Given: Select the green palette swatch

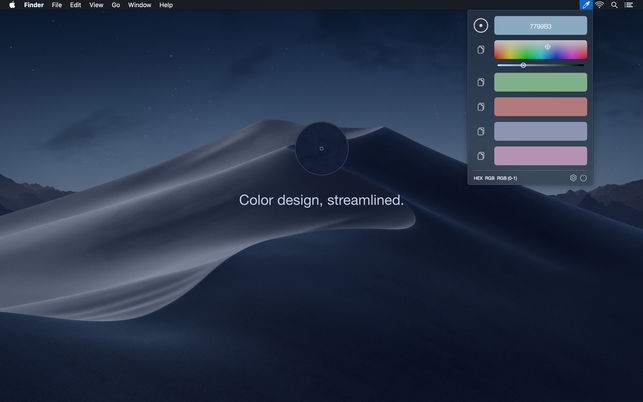Looking at the screenshot, I should 540,82.
